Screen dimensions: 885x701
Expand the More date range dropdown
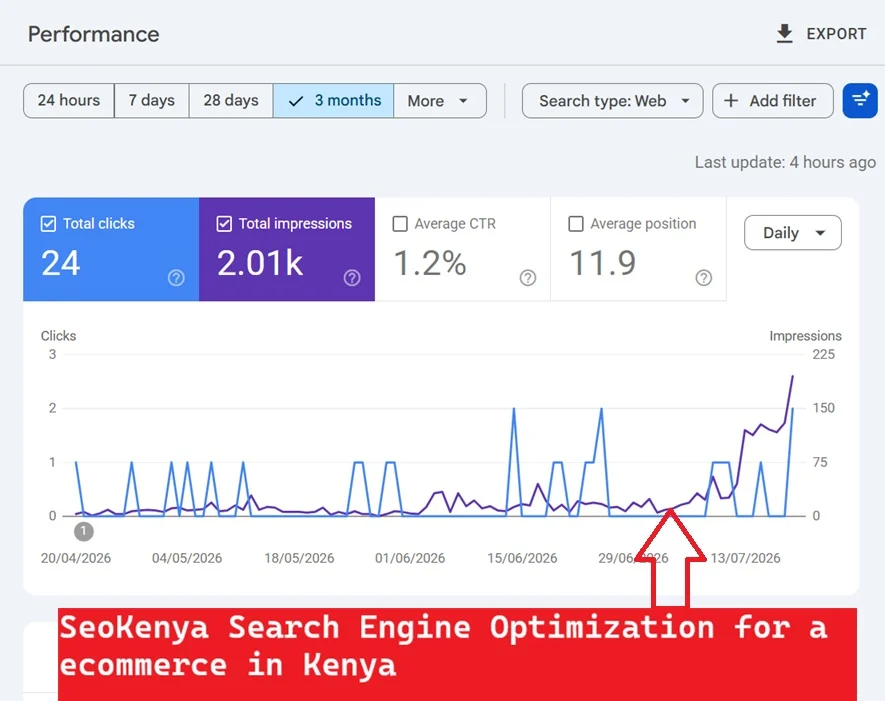[x=440, y=100]
